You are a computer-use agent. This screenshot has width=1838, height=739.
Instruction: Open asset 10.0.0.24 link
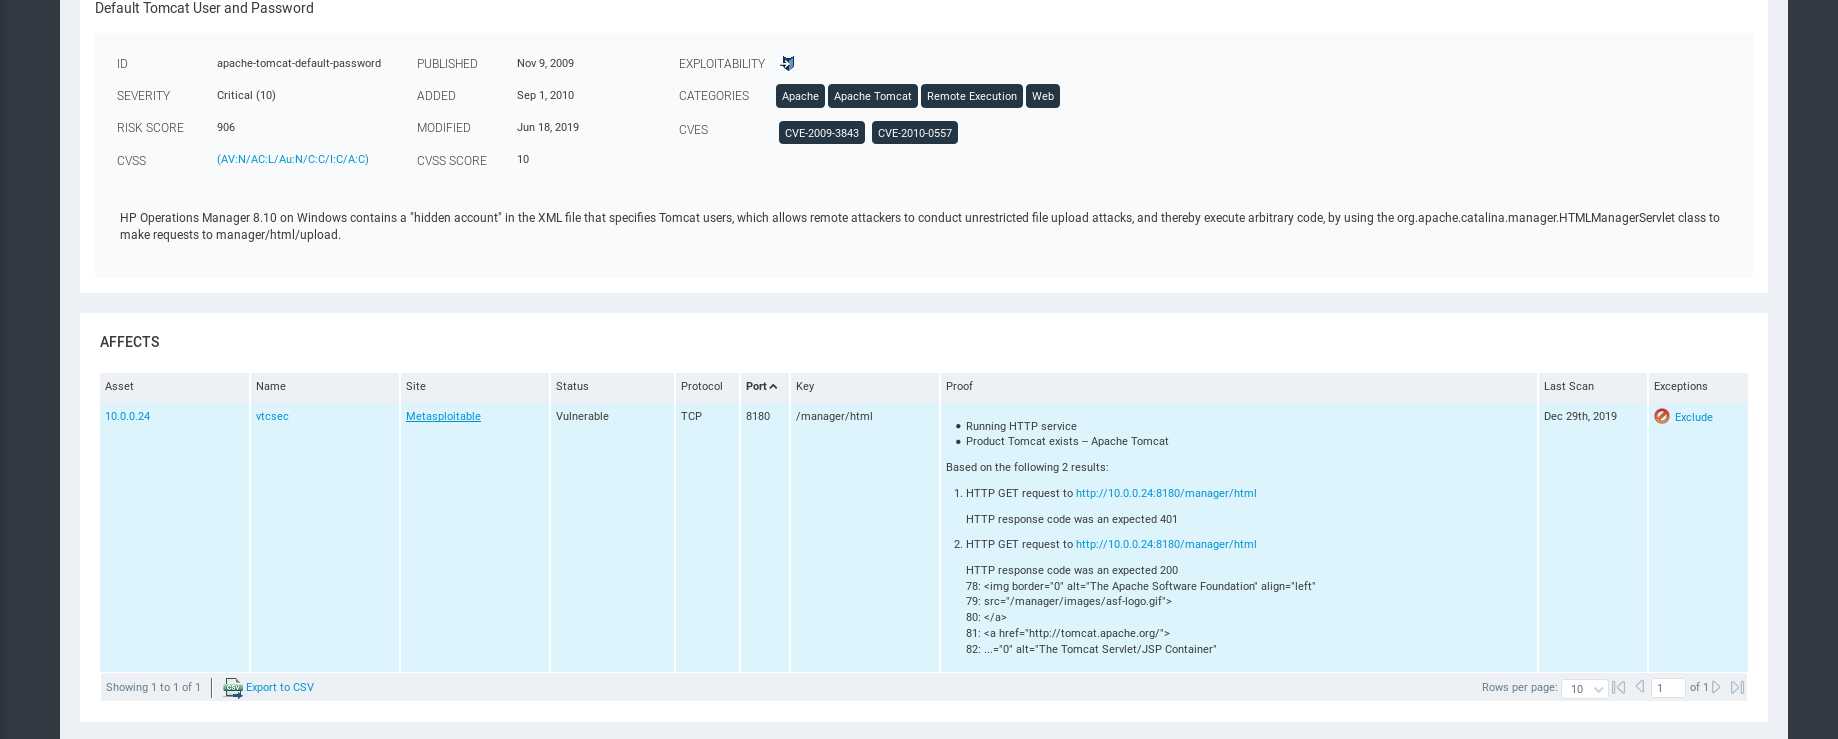[127, 416]
